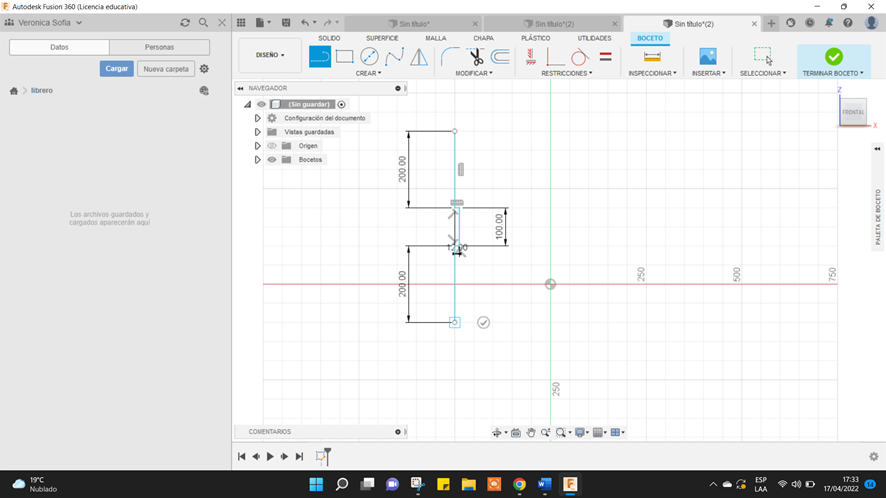Click the Redo arrow

coord(328,23)
